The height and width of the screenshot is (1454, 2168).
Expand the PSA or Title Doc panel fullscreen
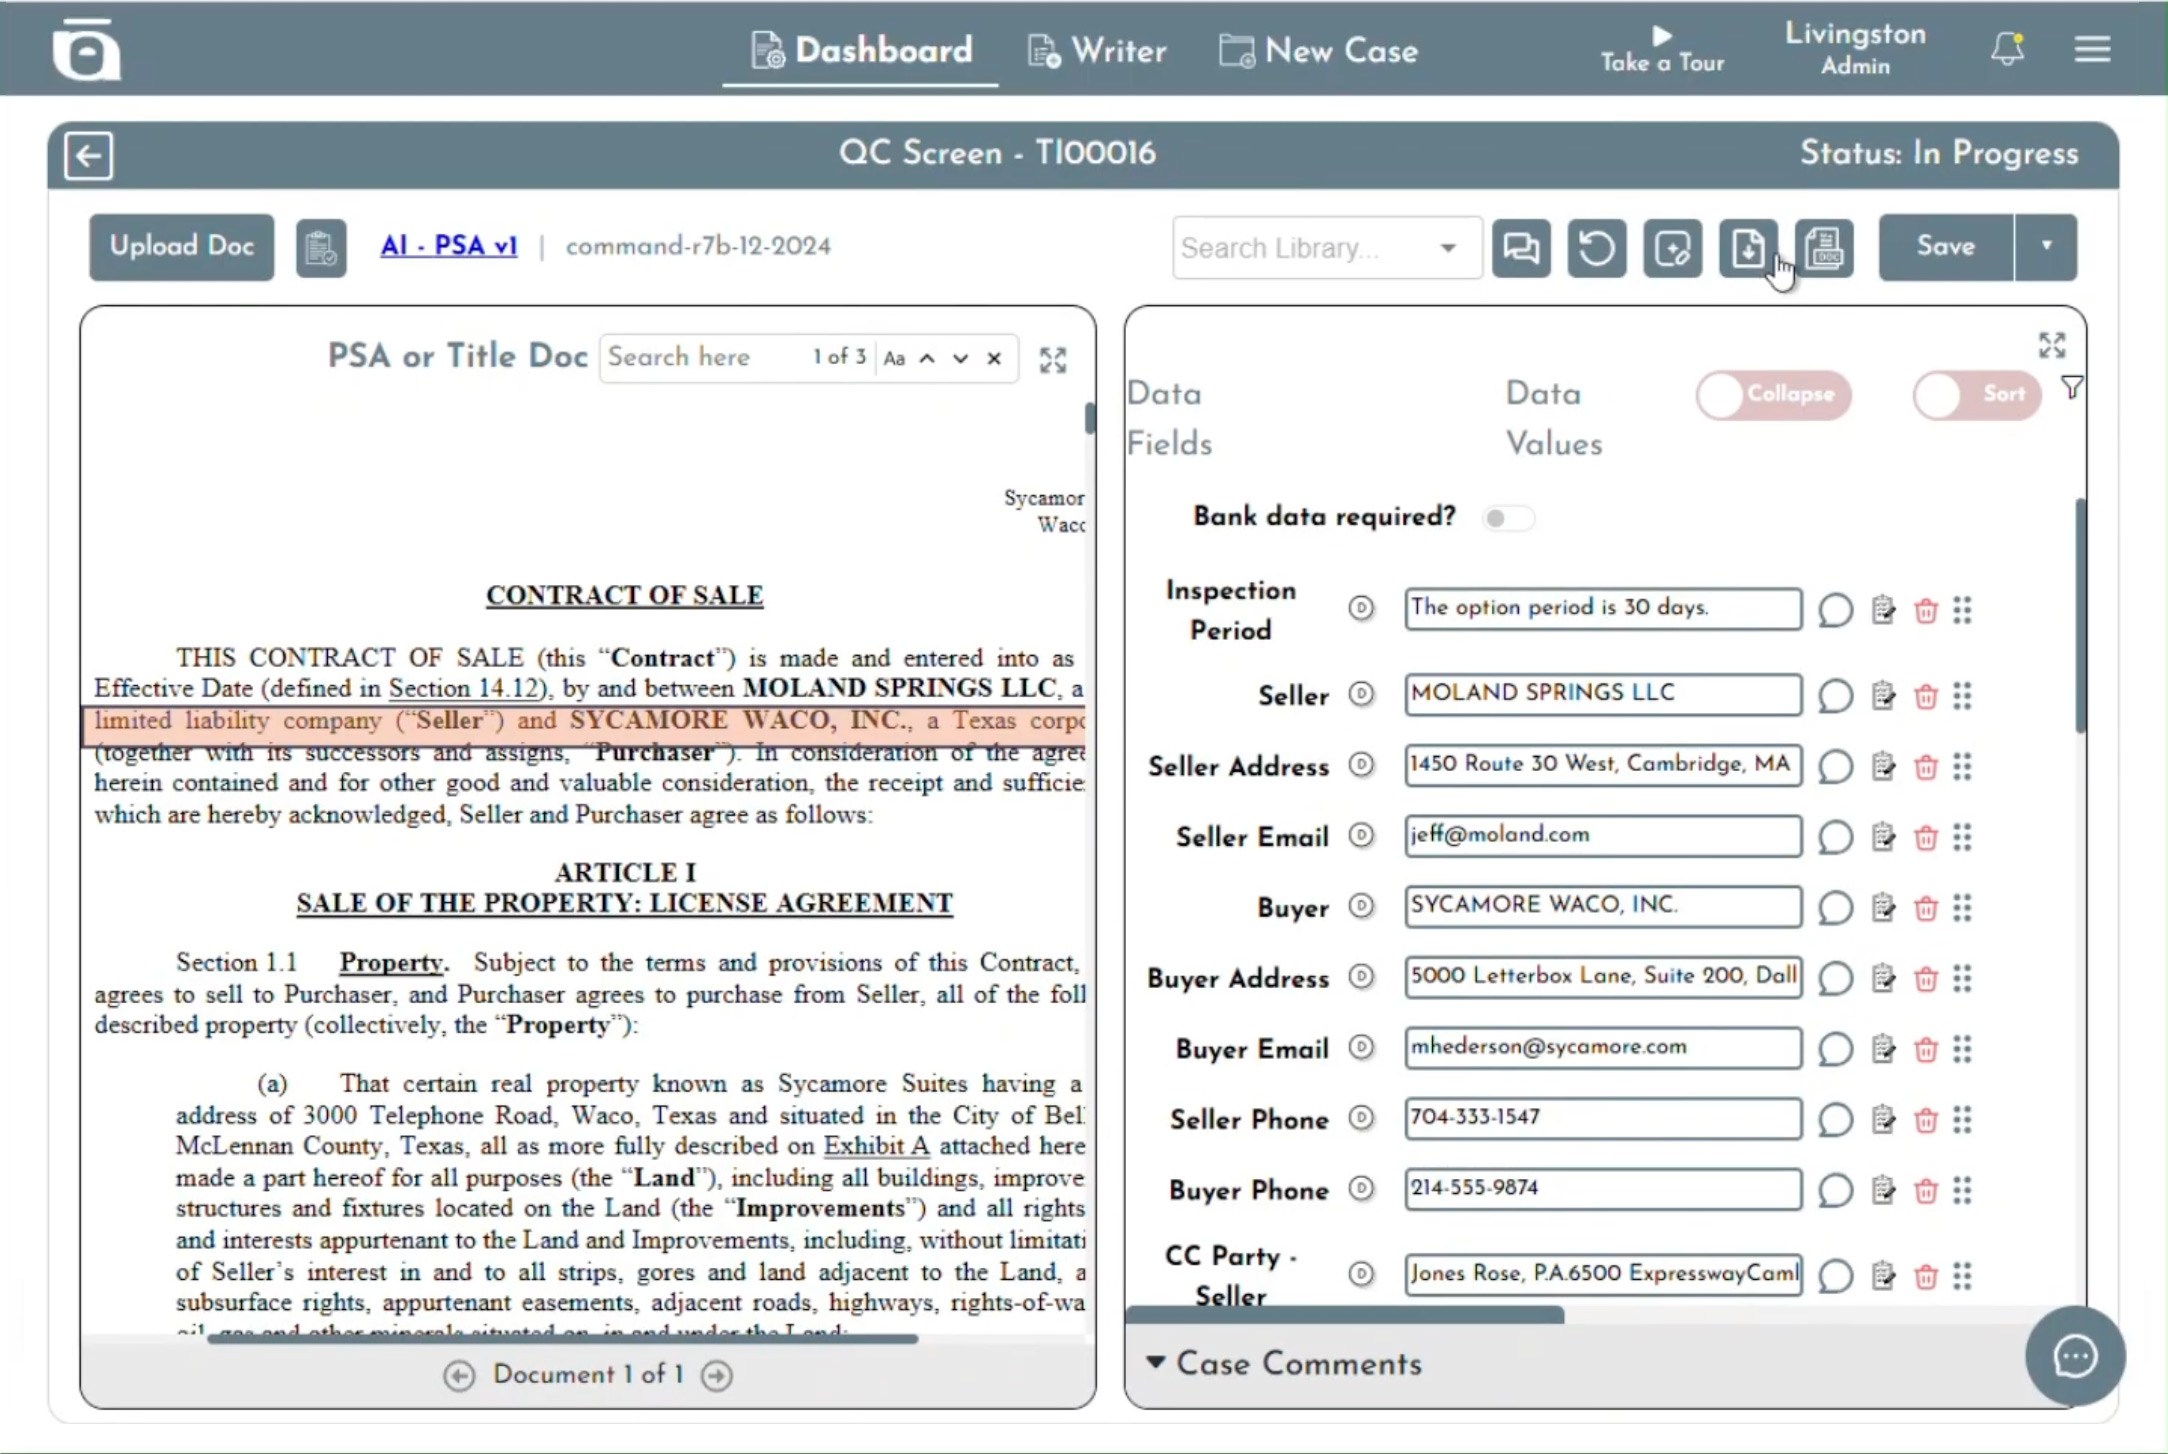tap(1052, 360)
